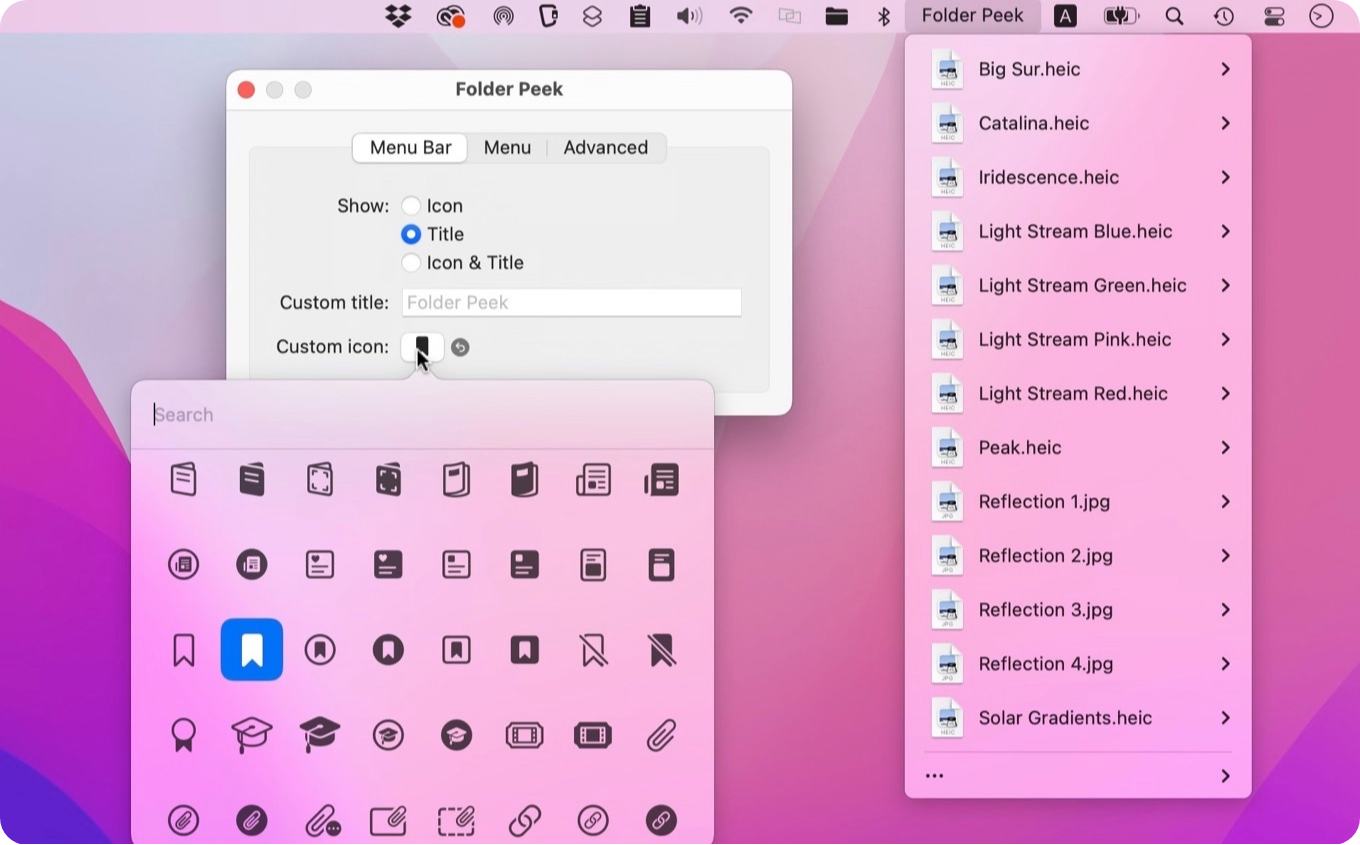Expand the Reflection 1.jpg submenu arrow
Screen dimensions: 1360x845
click(x=1225, y=501)
